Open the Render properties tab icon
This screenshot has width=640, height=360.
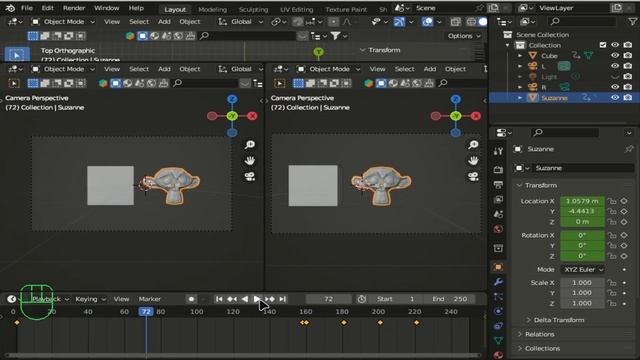tap(498, 169)
